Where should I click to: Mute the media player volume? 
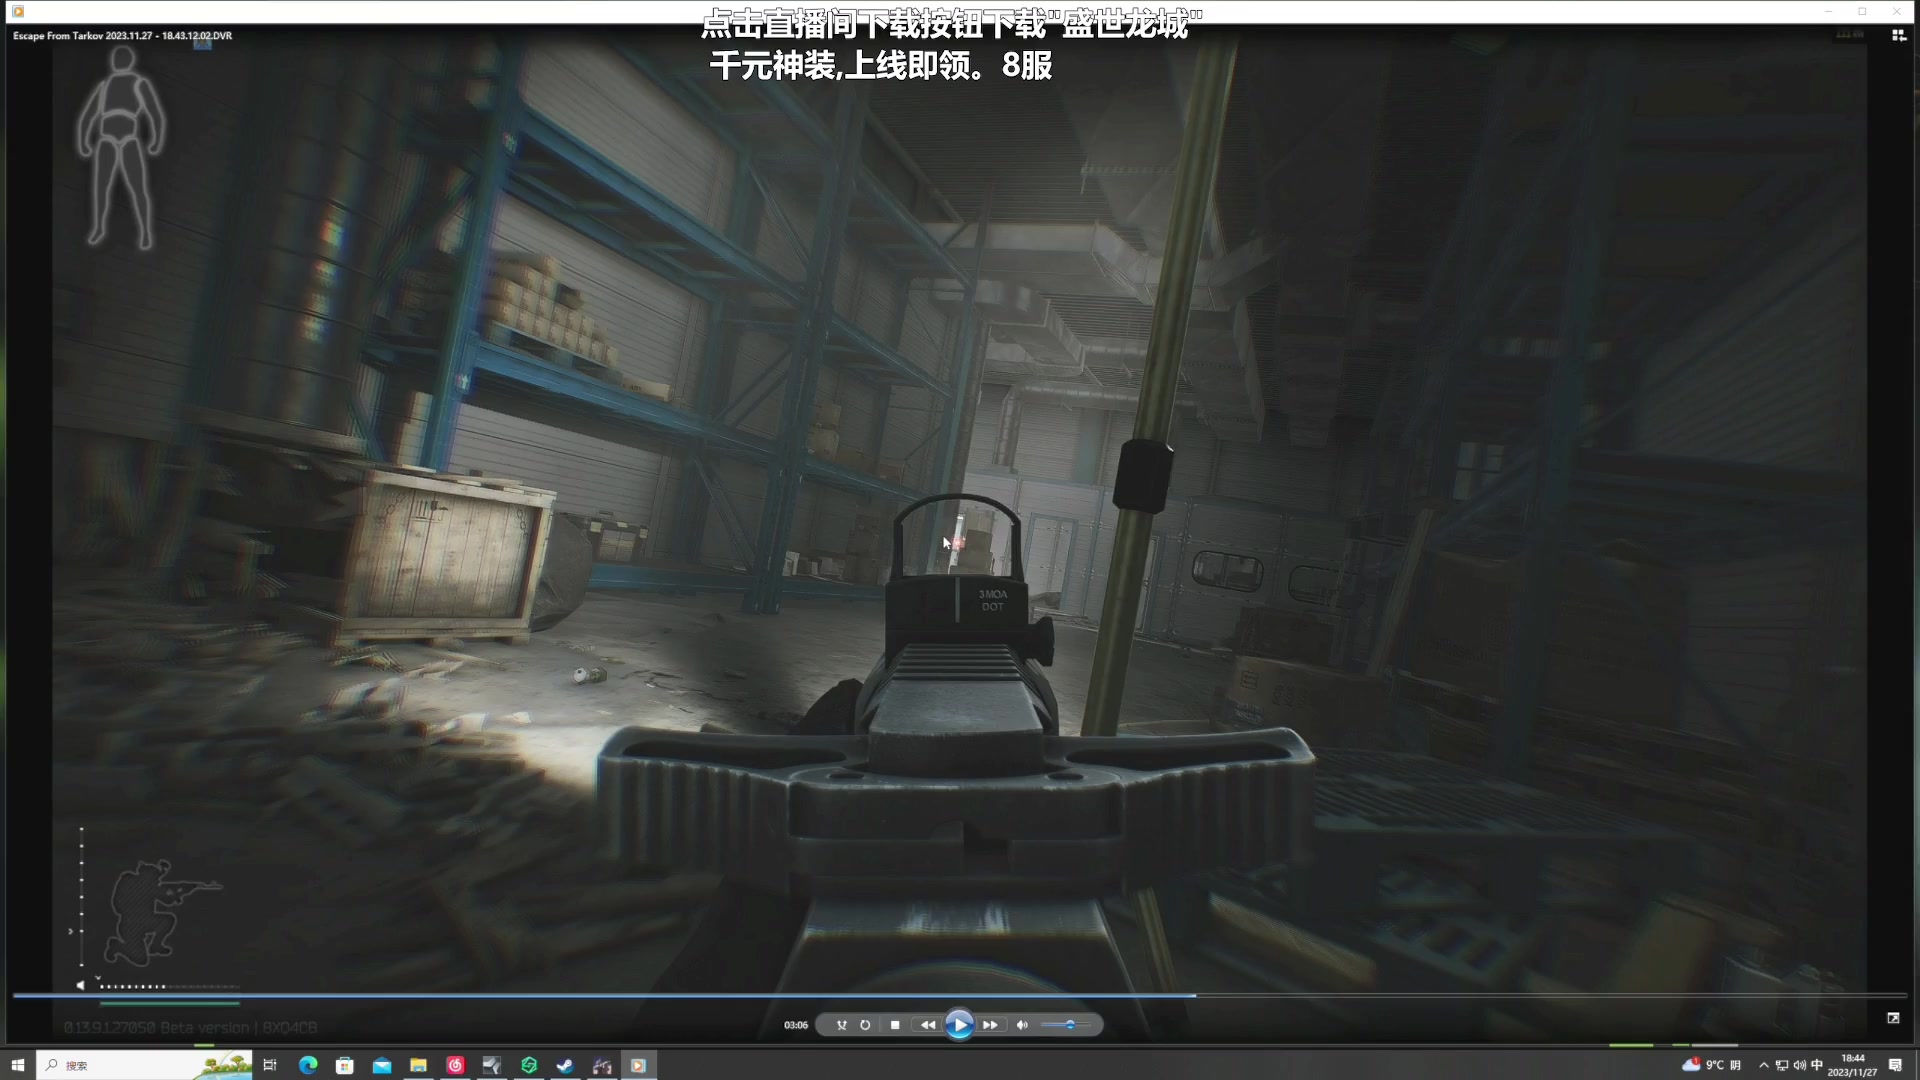pyautogui.click(x=1022, y=1025)
